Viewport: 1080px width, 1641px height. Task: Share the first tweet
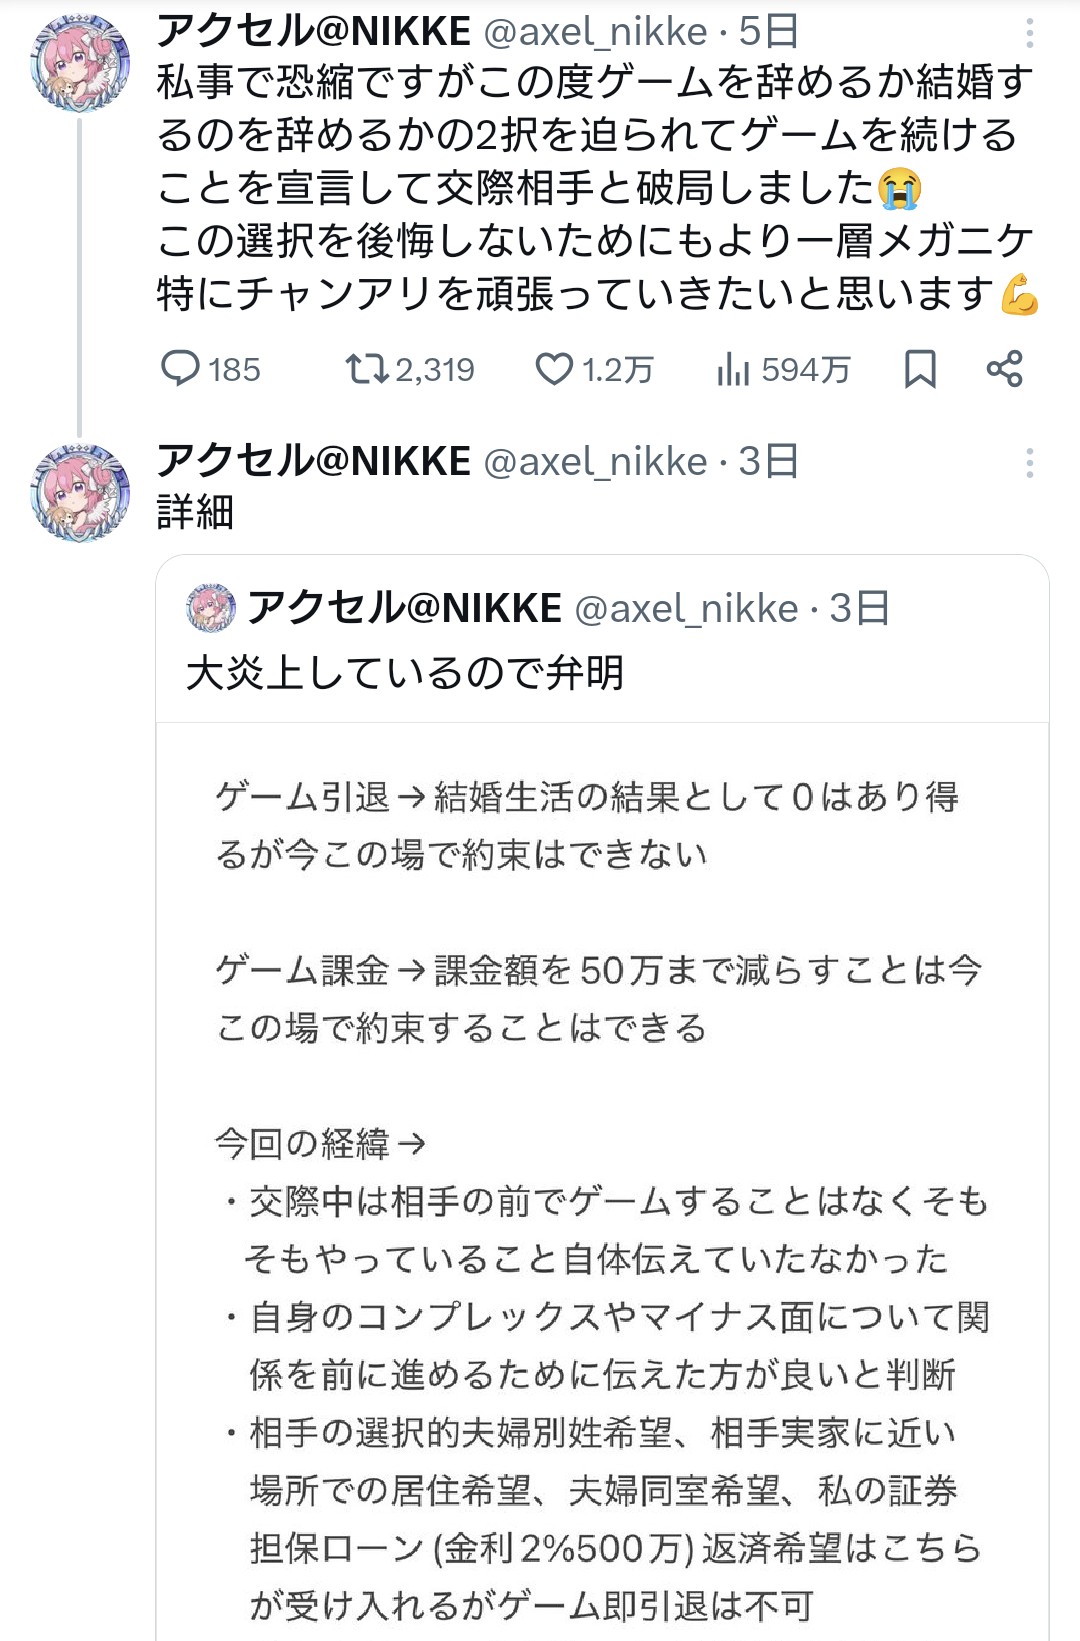(1004, 369)
